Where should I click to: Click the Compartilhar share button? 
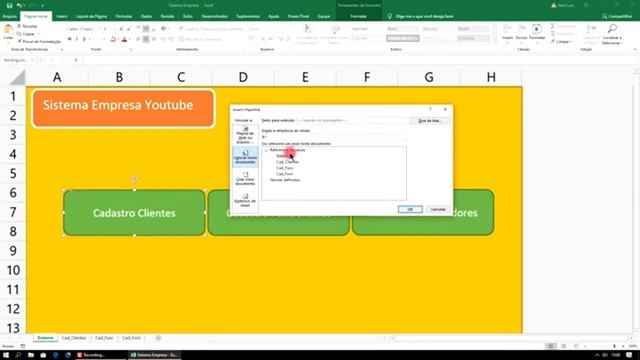click(x=617, y=16)
